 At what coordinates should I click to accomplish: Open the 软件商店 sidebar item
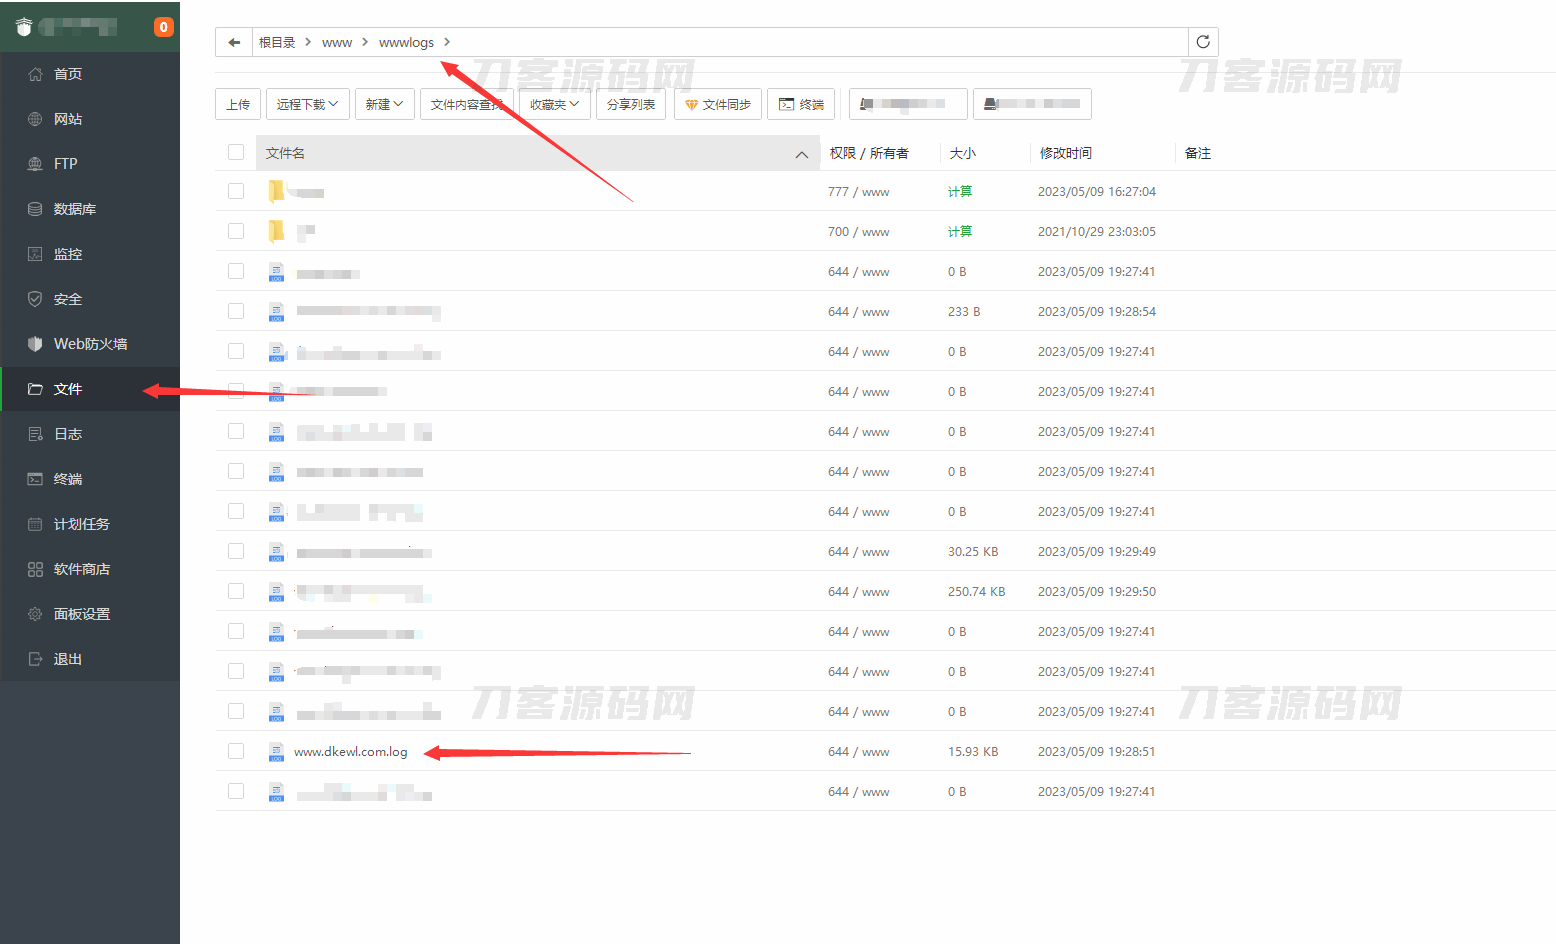(81, 569)
